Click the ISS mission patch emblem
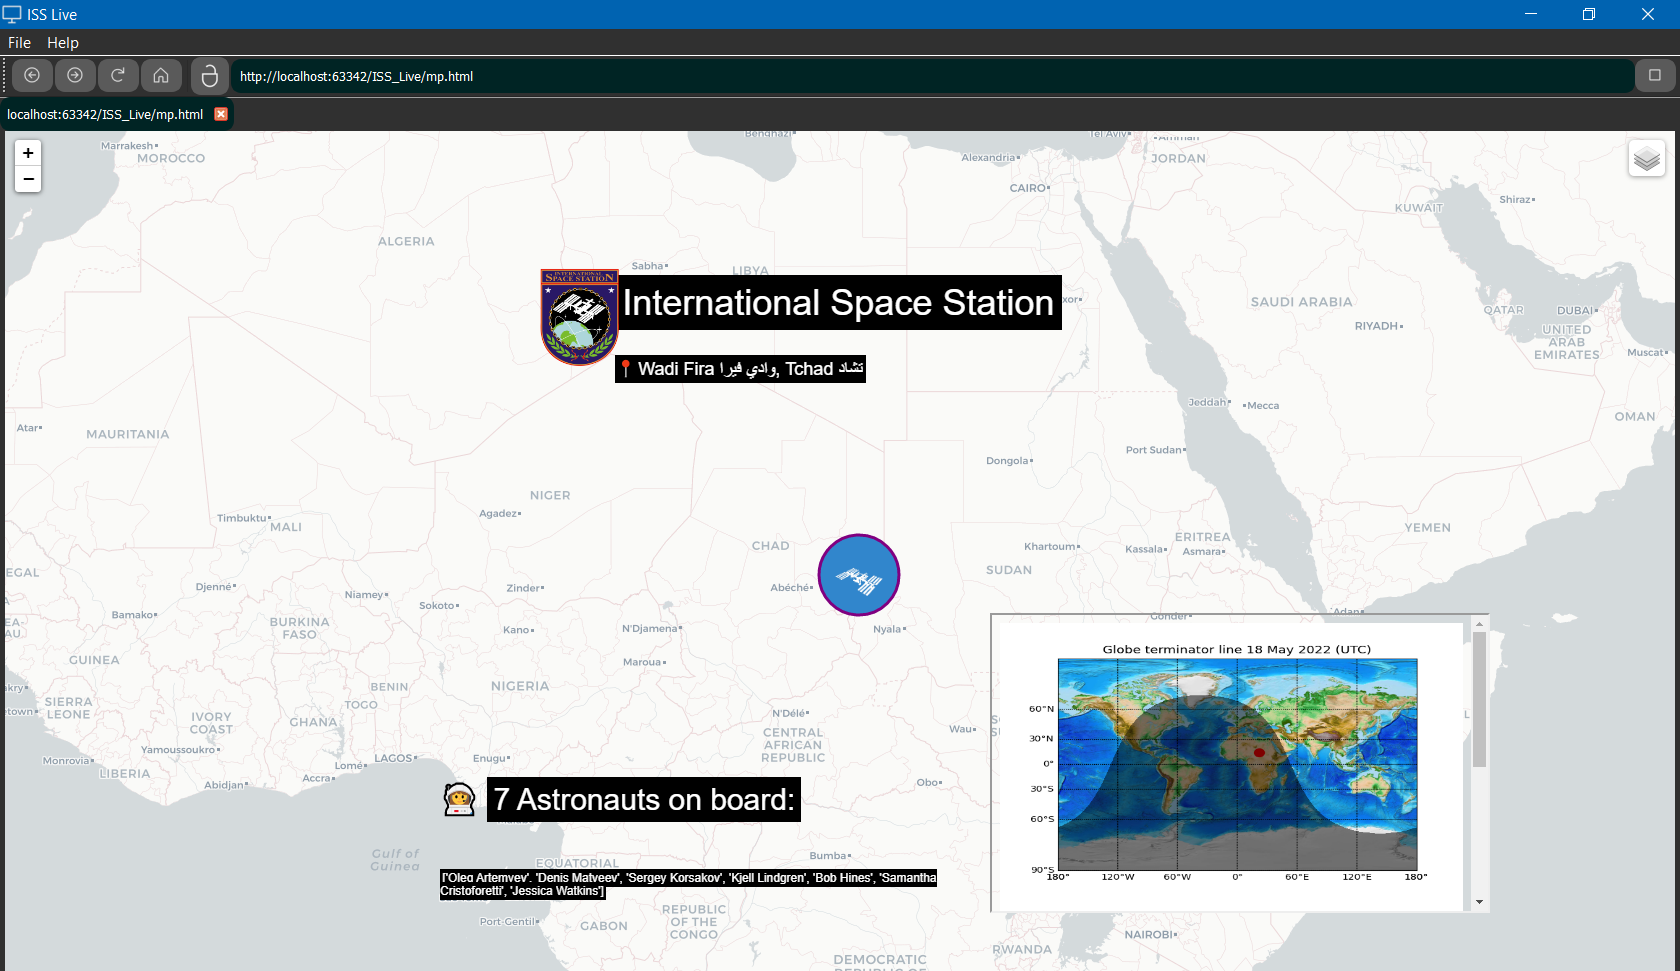Image resolution: width=1680 pixels, height=971 pixels. [x=579, y=317]
